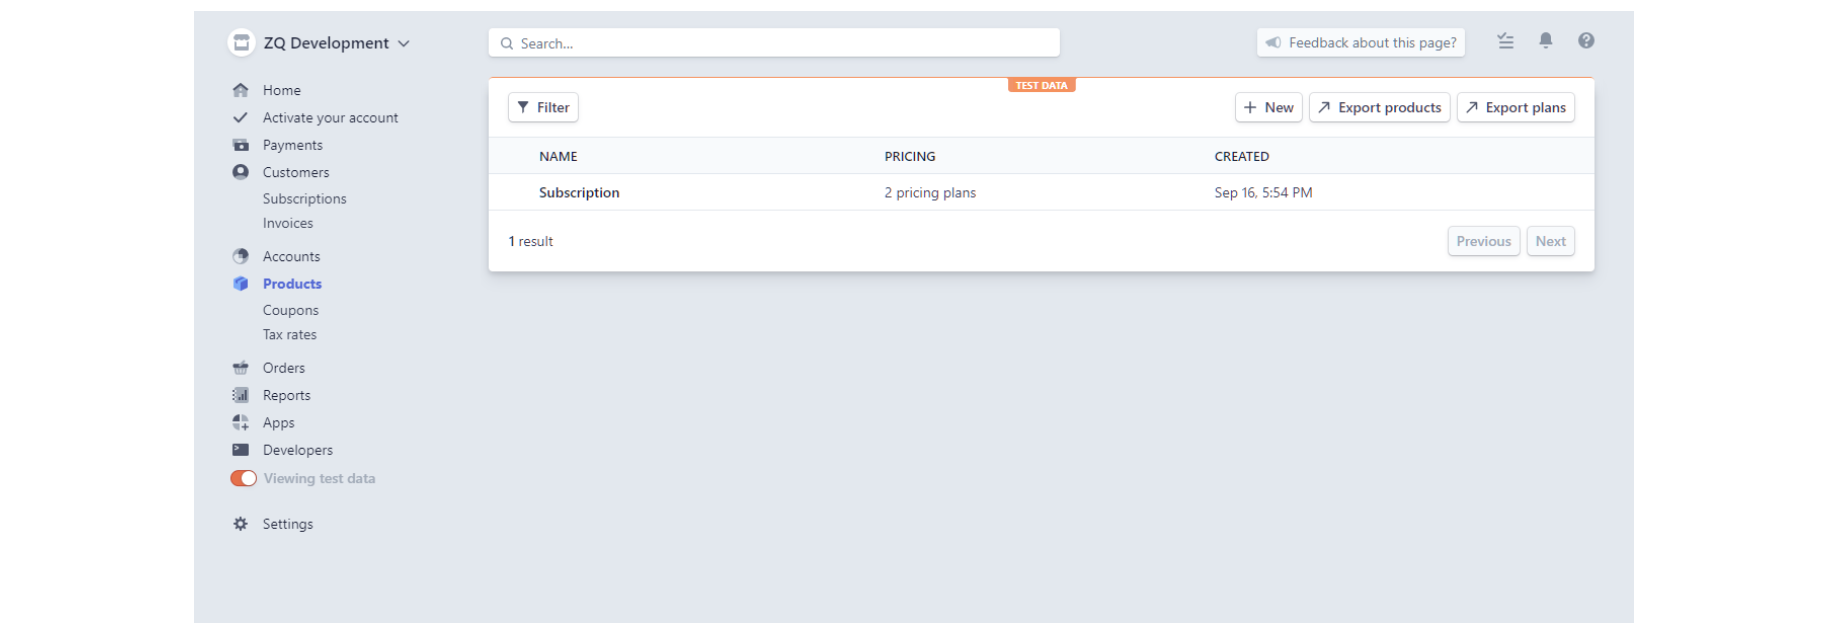The width and height of the screenshot is (1830, 634).
Task: Click Export products button
Action: [1379, 108]
